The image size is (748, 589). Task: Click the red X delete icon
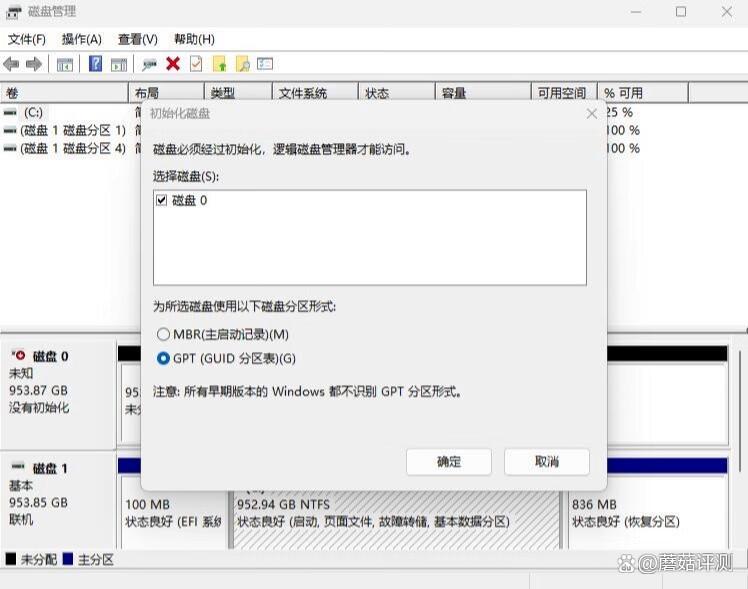pos(173,64)
